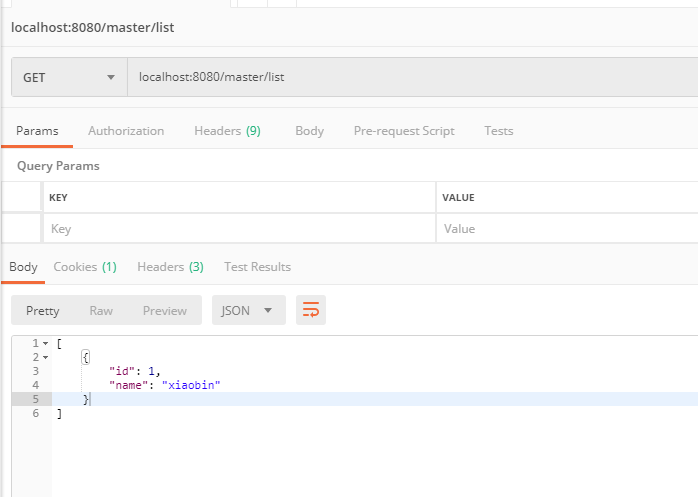Collapse the JSON array at line 1
Viewport: 698px width, 497px height.
(45, 344)
